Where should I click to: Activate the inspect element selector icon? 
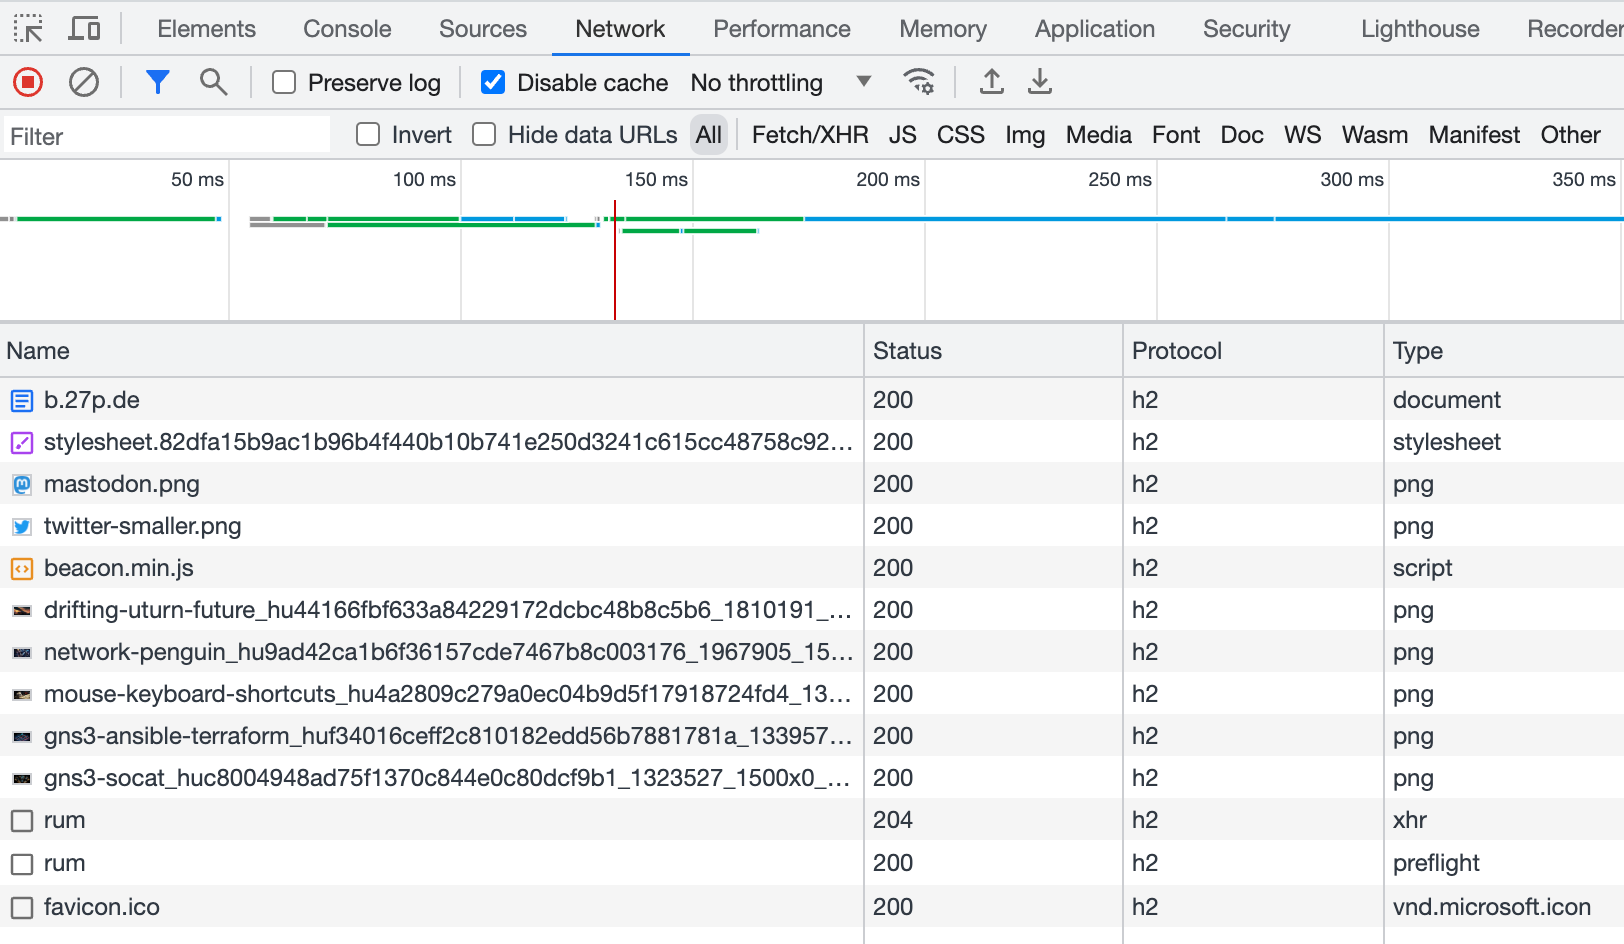tap(28, 29)
